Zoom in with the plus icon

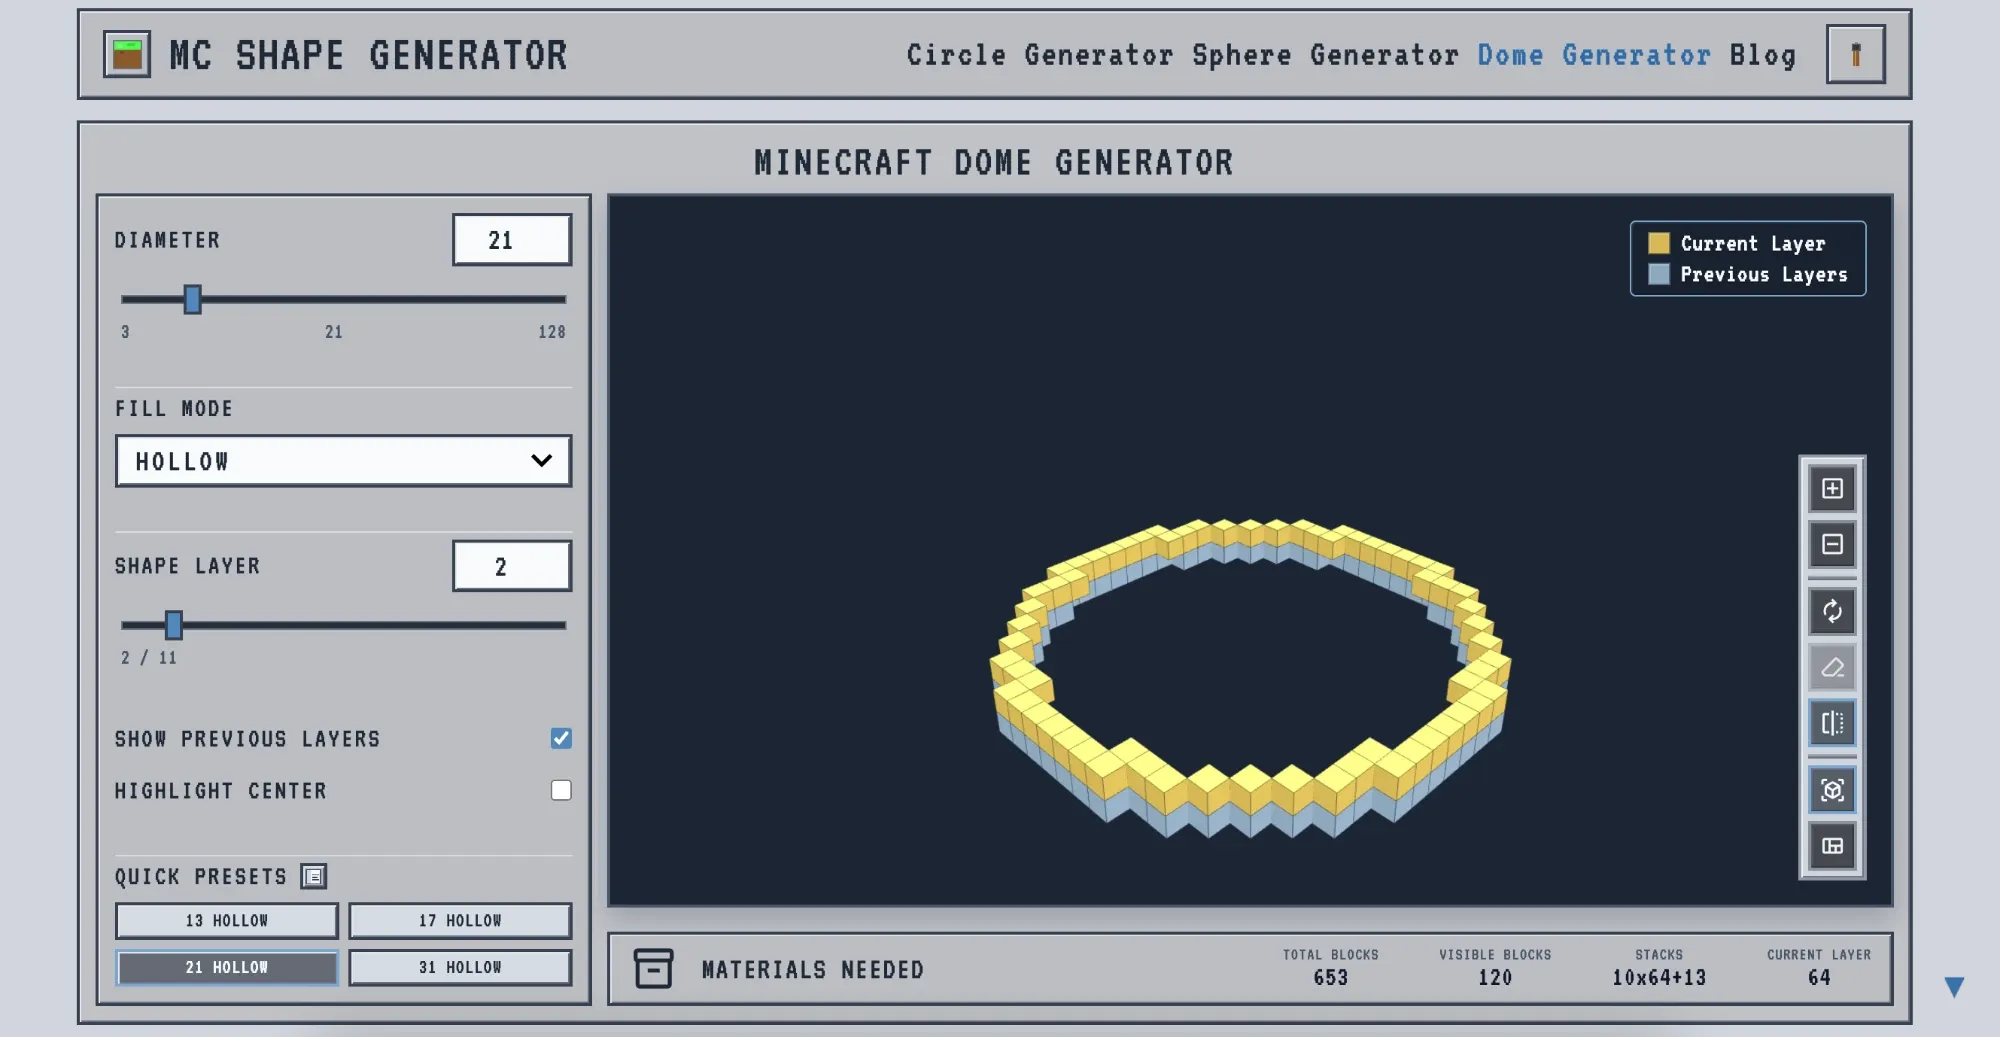pyautogui.click(x=1832, y=489)
